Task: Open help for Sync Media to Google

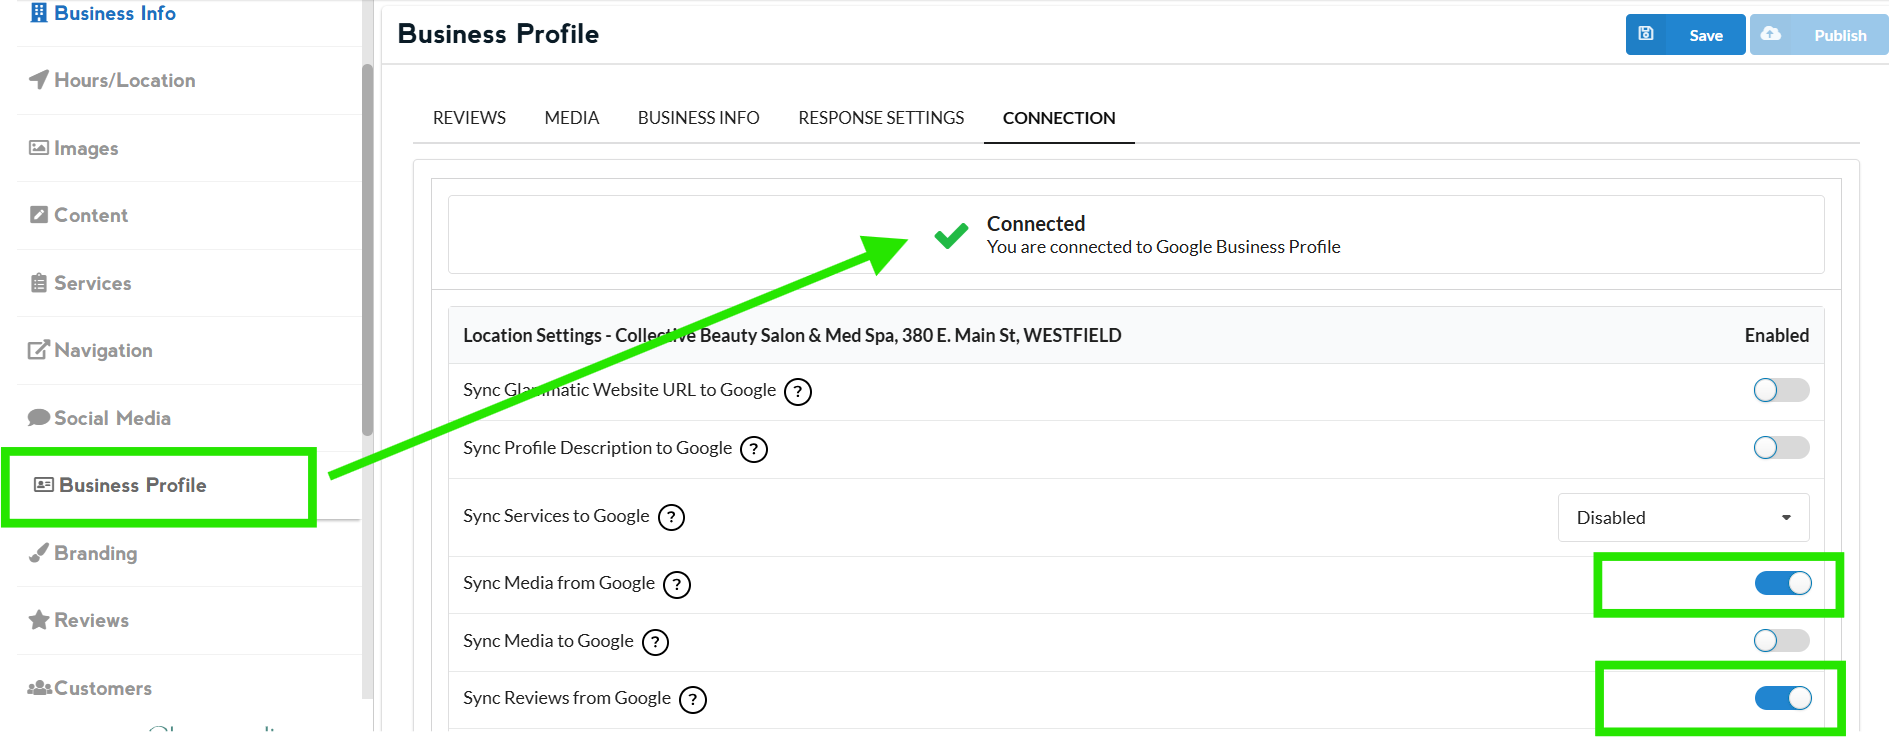Action: (655, 642)
